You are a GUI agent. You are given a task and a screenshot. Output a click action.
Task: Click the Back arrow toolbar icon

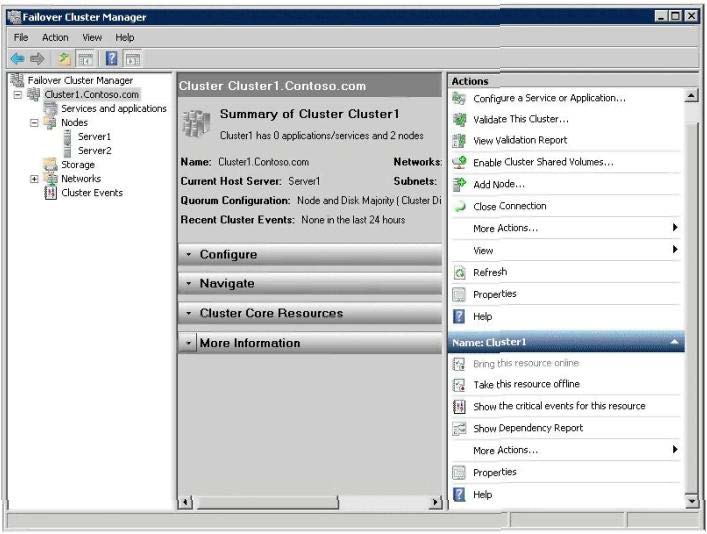(18, 59)
